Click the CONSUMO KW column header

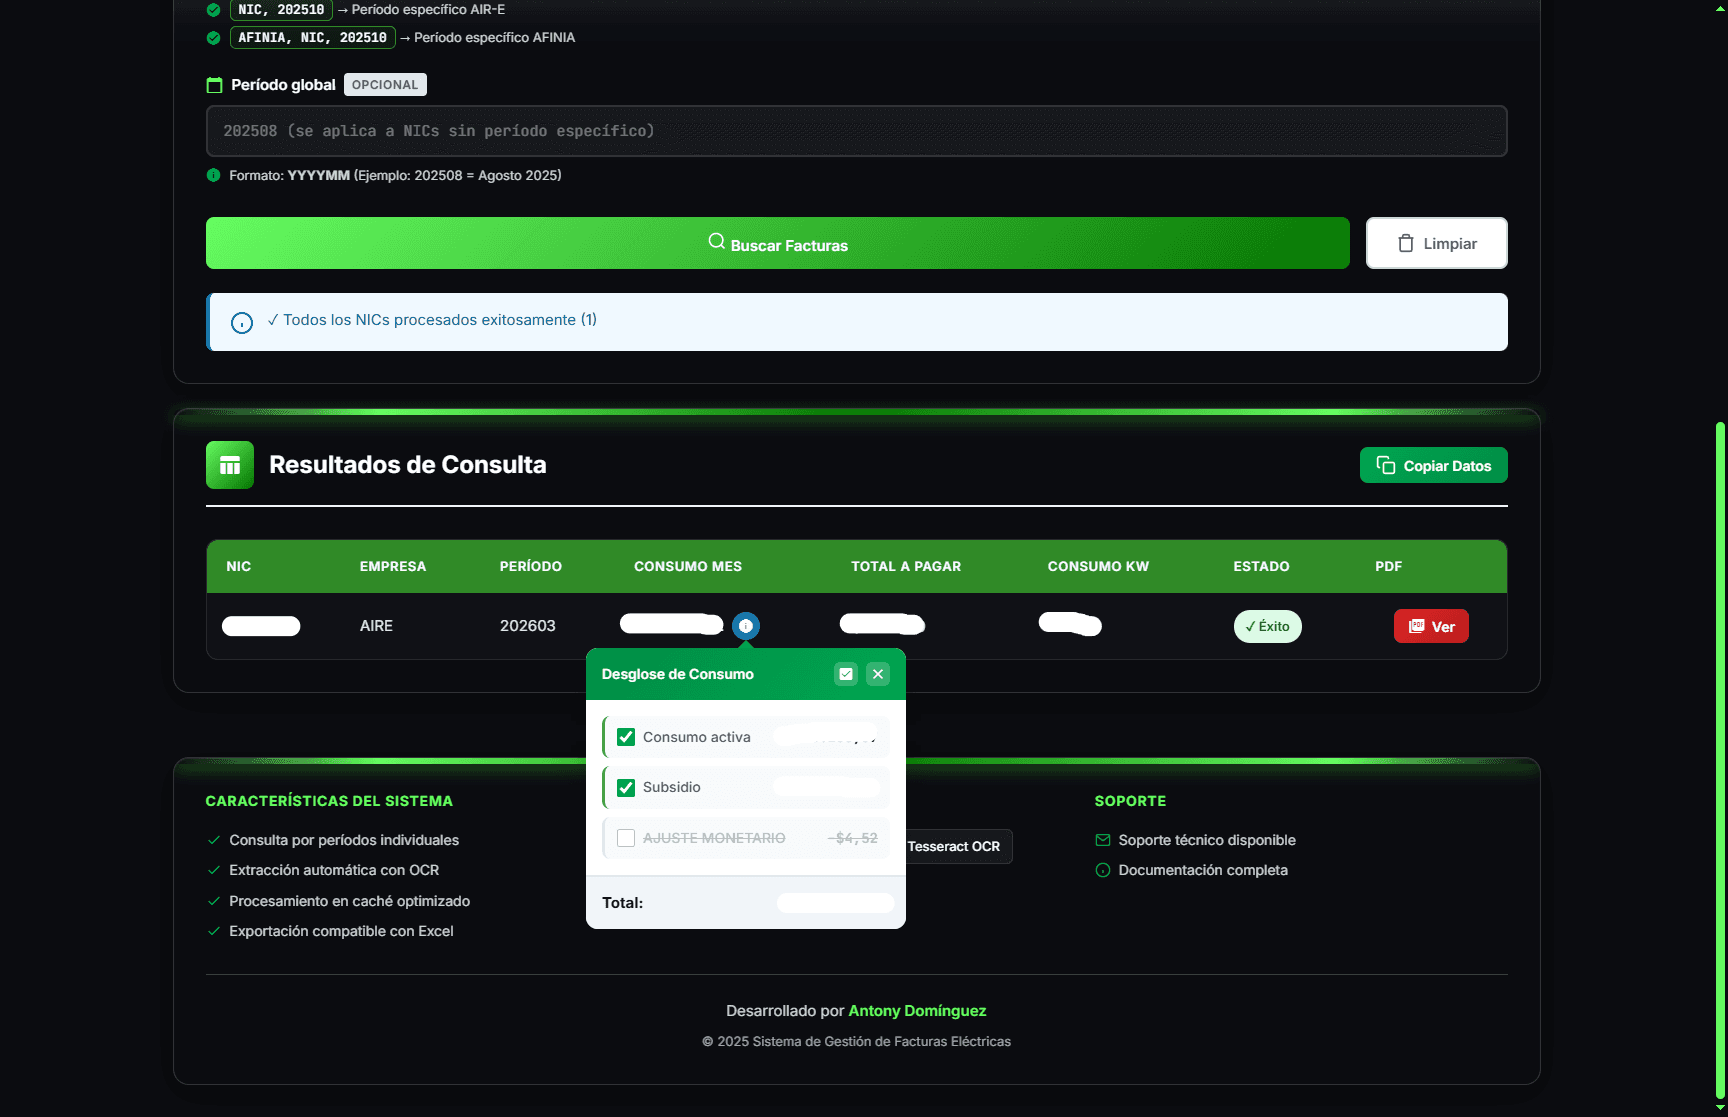point(1098,566)
